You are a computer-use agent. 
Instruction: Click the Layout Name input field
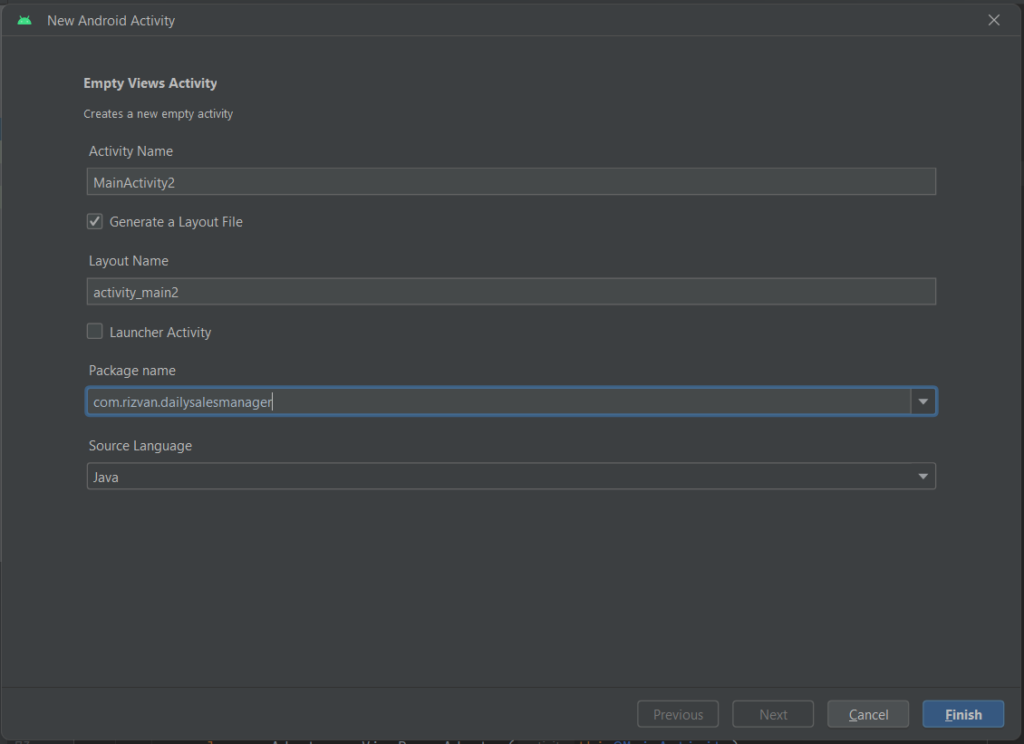click(511, 291)
